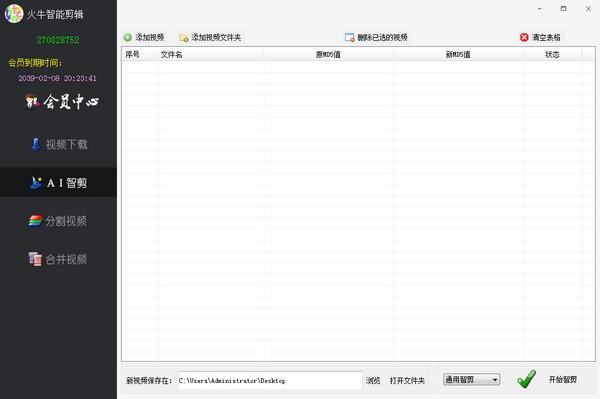
Task: Click the 开始智剪 button
Action: (562, 379)
